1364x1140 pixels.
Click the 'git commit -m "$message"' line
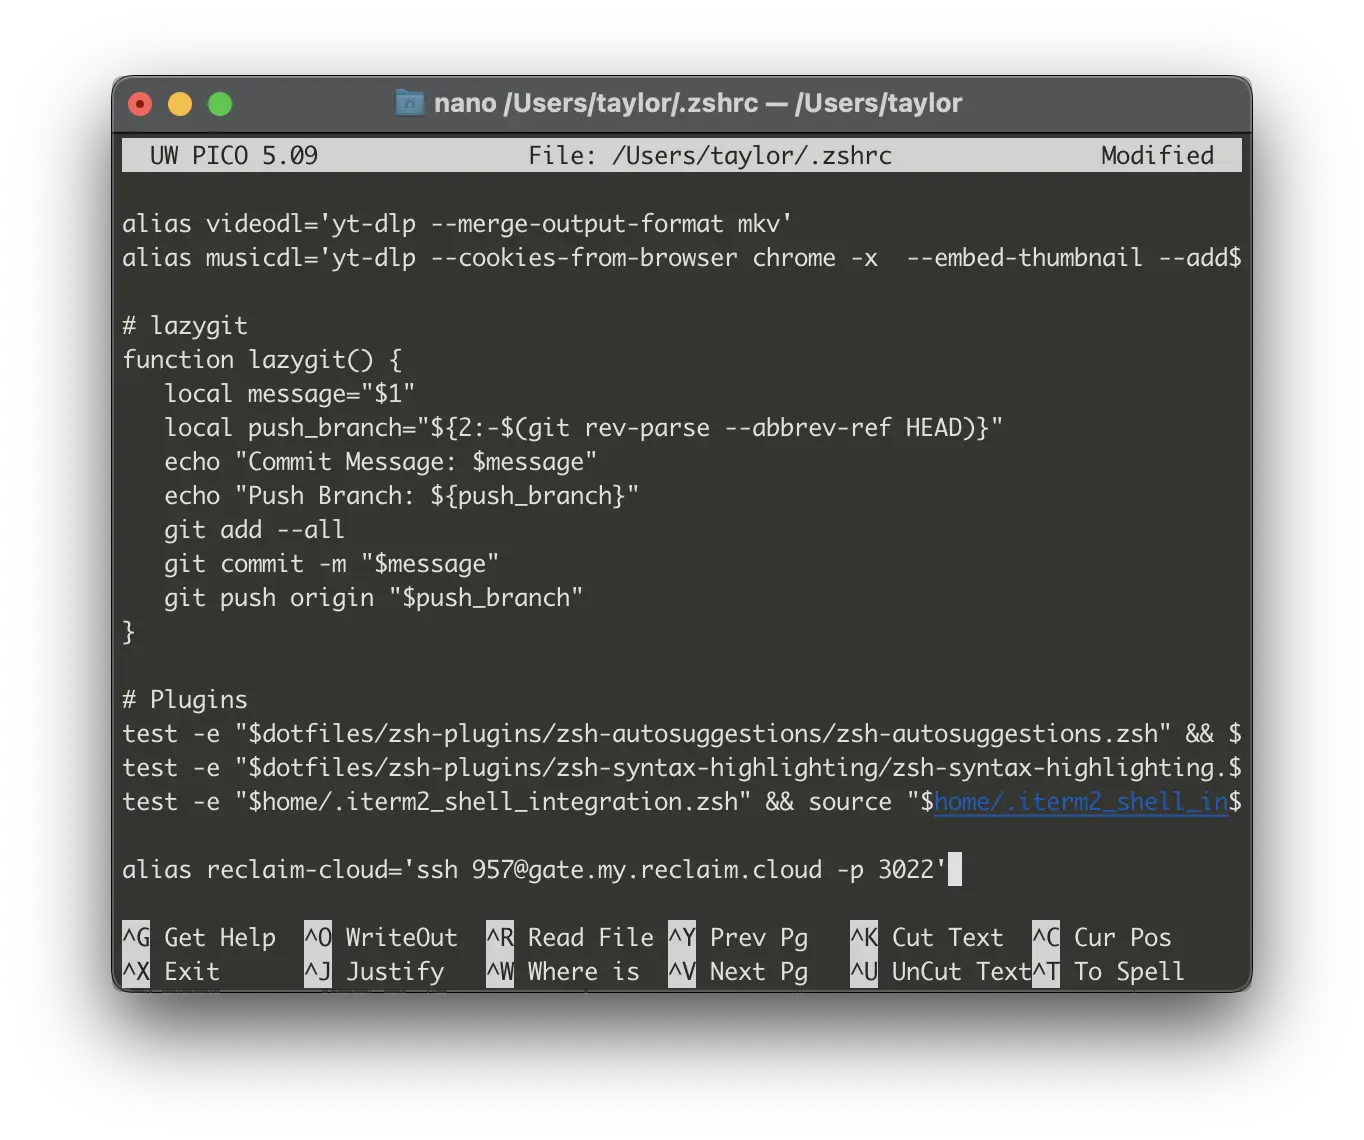pos(332,564)
